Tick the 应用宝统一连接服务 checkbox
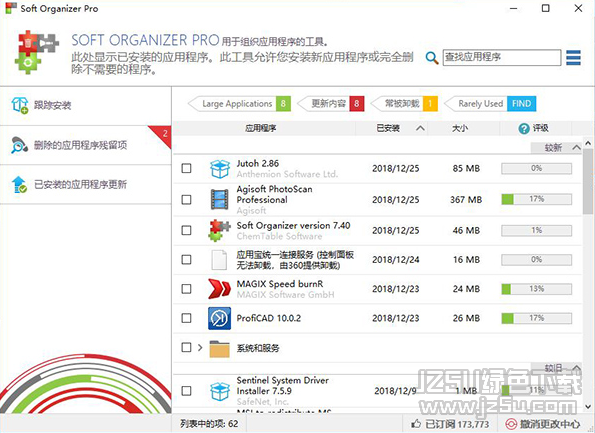The image size is (595, 433). (x=186, y=260)
